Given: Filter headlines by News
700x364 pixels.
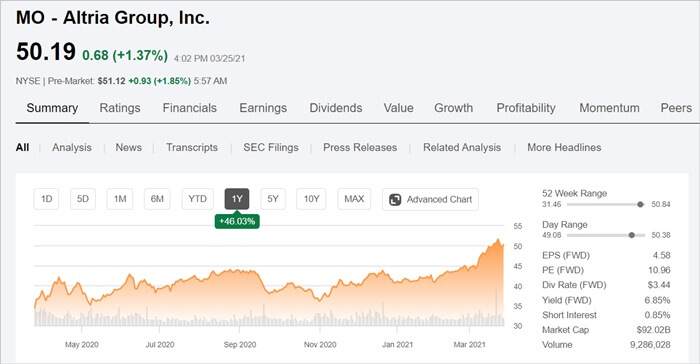Looking at the screenshot, I should 129,147.
